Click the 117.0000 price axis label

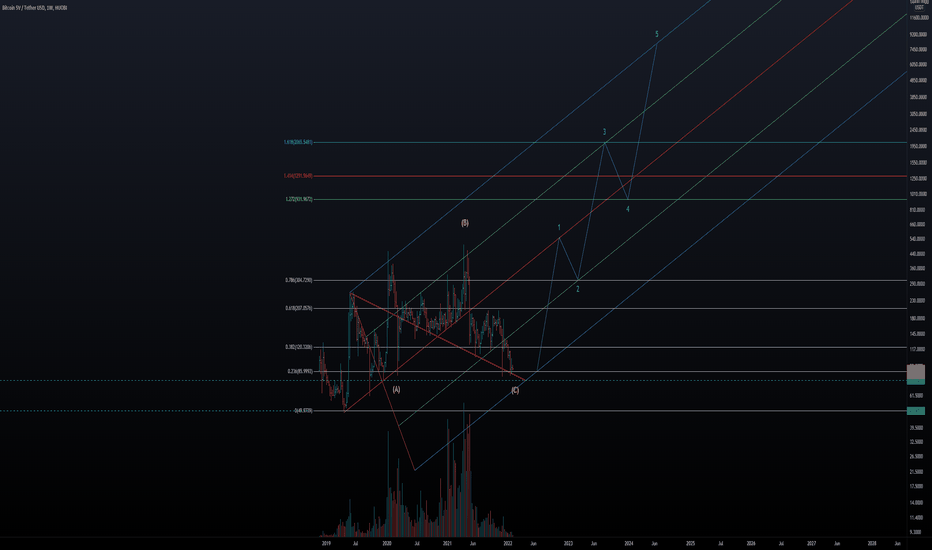point(918,350)
